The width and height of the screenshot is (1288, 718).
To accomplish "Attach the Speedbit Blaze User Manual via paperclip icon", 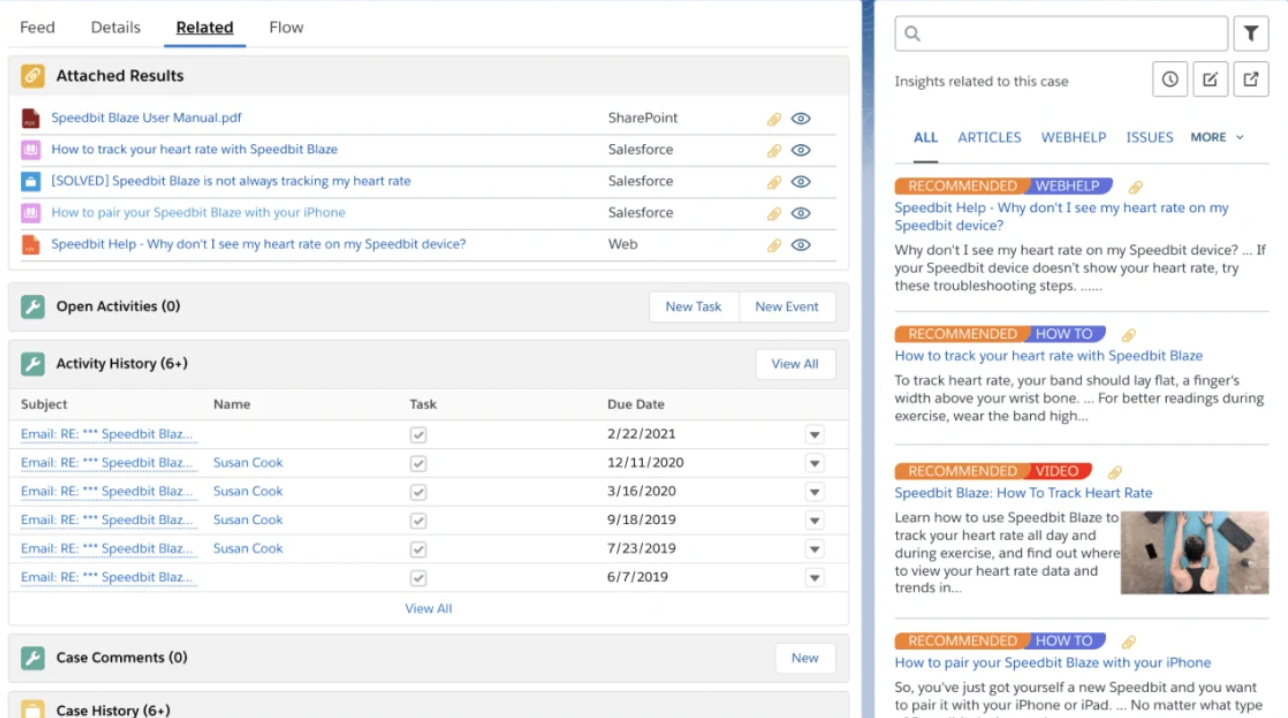I will [x=773, y=118].
